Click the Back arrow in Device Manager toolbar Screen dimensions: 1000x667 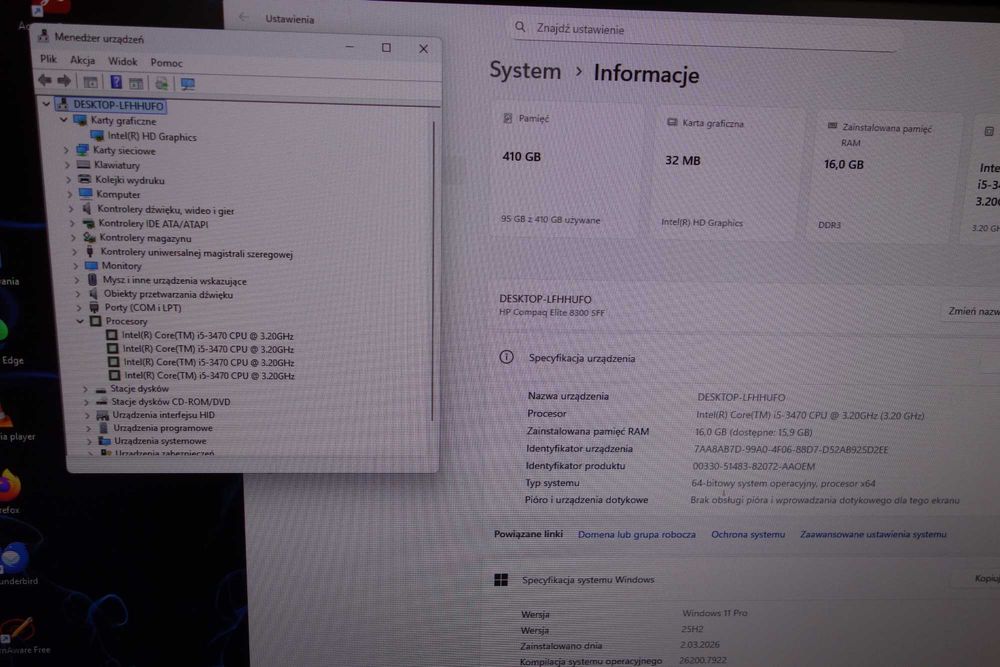(45, 80)
